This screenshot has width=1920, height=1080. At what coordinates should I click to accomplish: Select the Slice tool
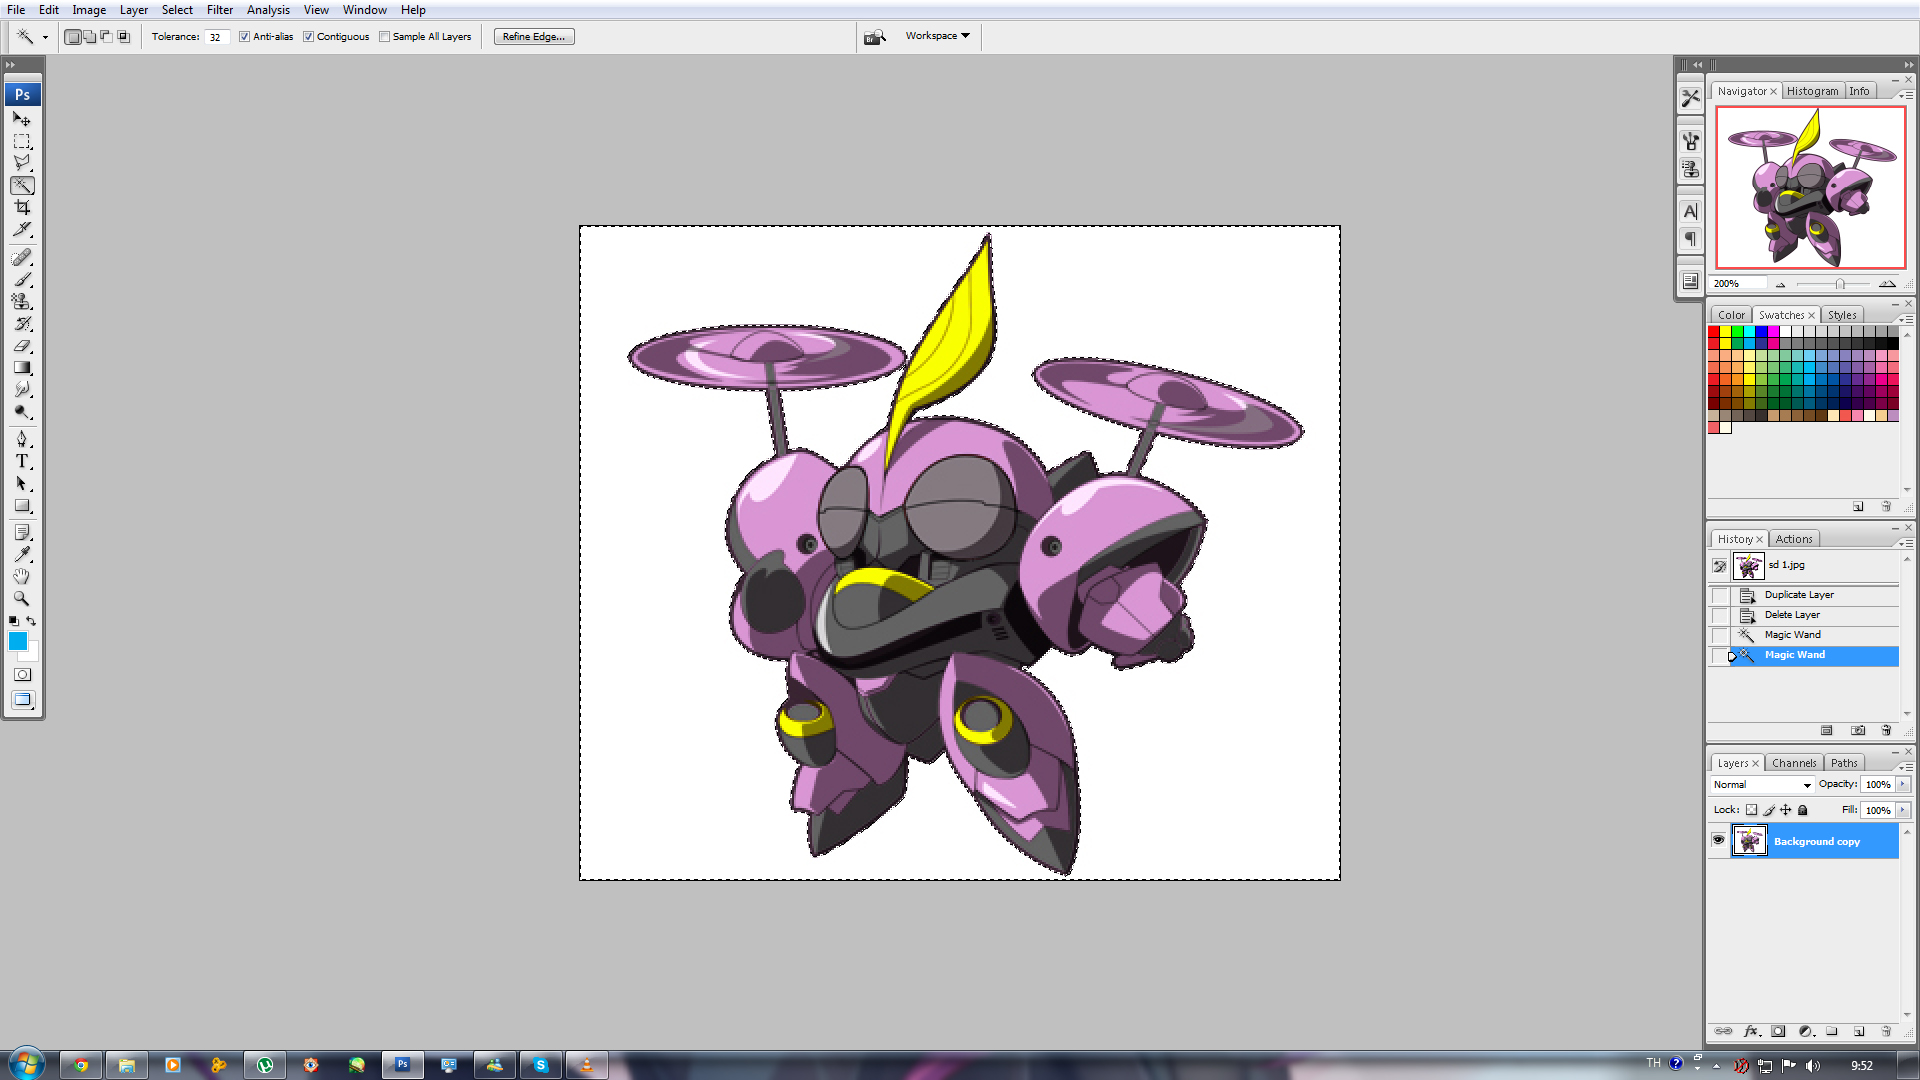click(x=22, y=229)
